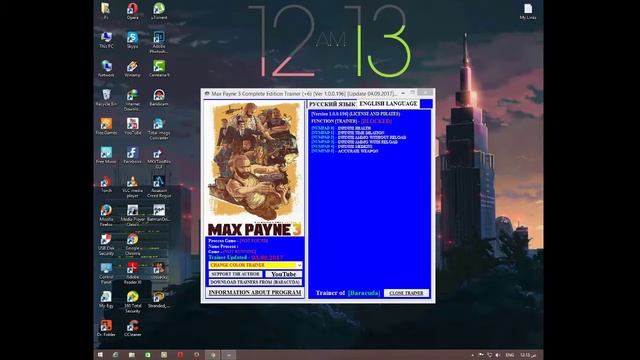Open File Explorer from the taskbar

132,355
